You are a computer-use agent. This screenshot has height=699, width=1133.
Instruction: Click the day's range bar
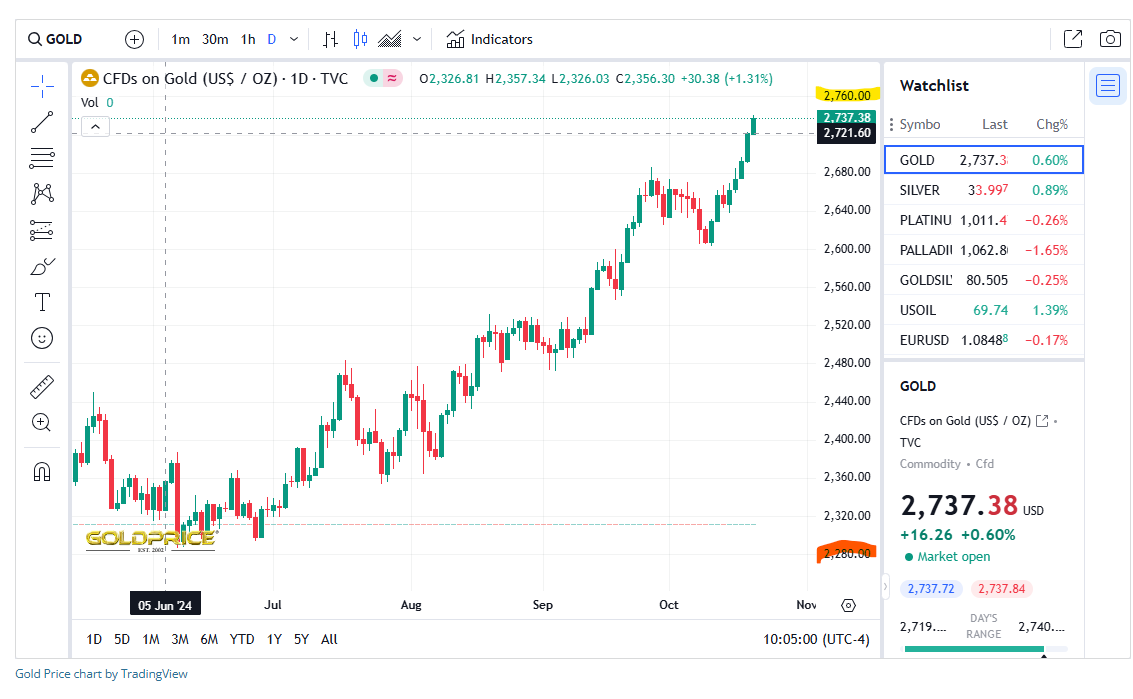tap(986, 649)
